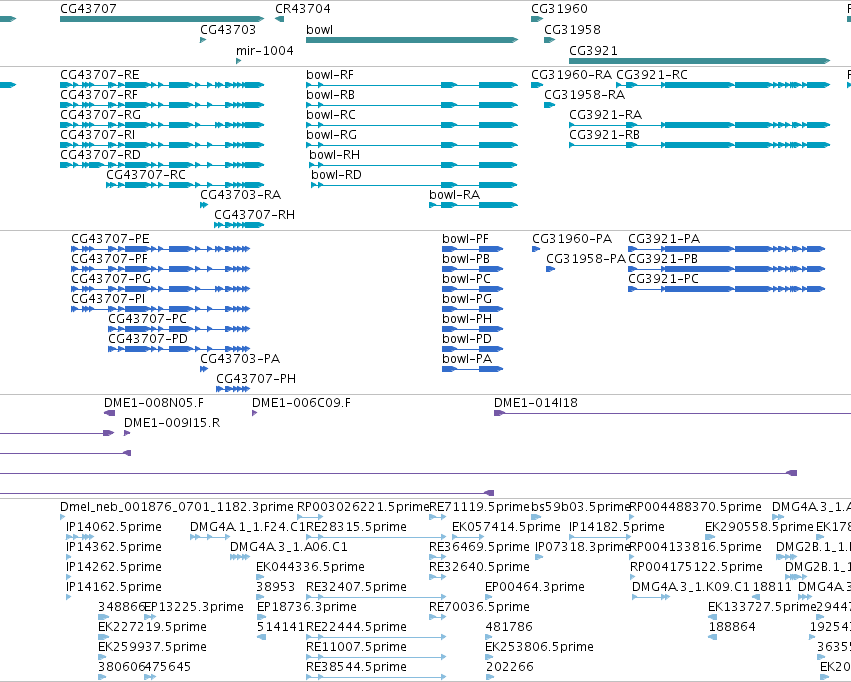
Task: Select CG43707-RH transcript glyph
Action: tap(239, 225)
